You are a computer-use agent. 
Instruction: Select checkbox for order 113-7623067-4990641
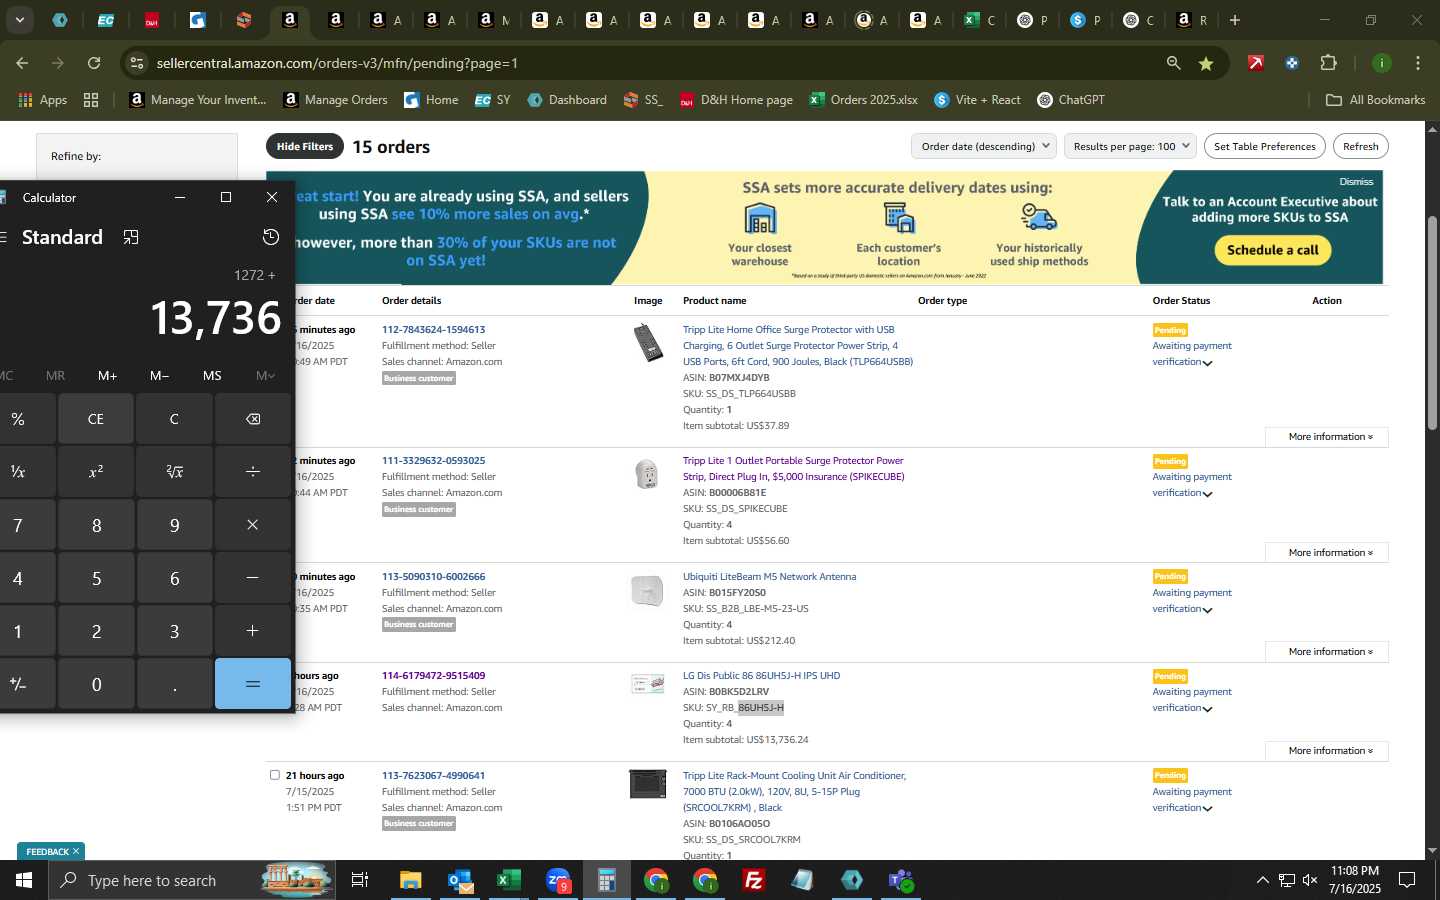pyautogui.click(x=275, y=775)
